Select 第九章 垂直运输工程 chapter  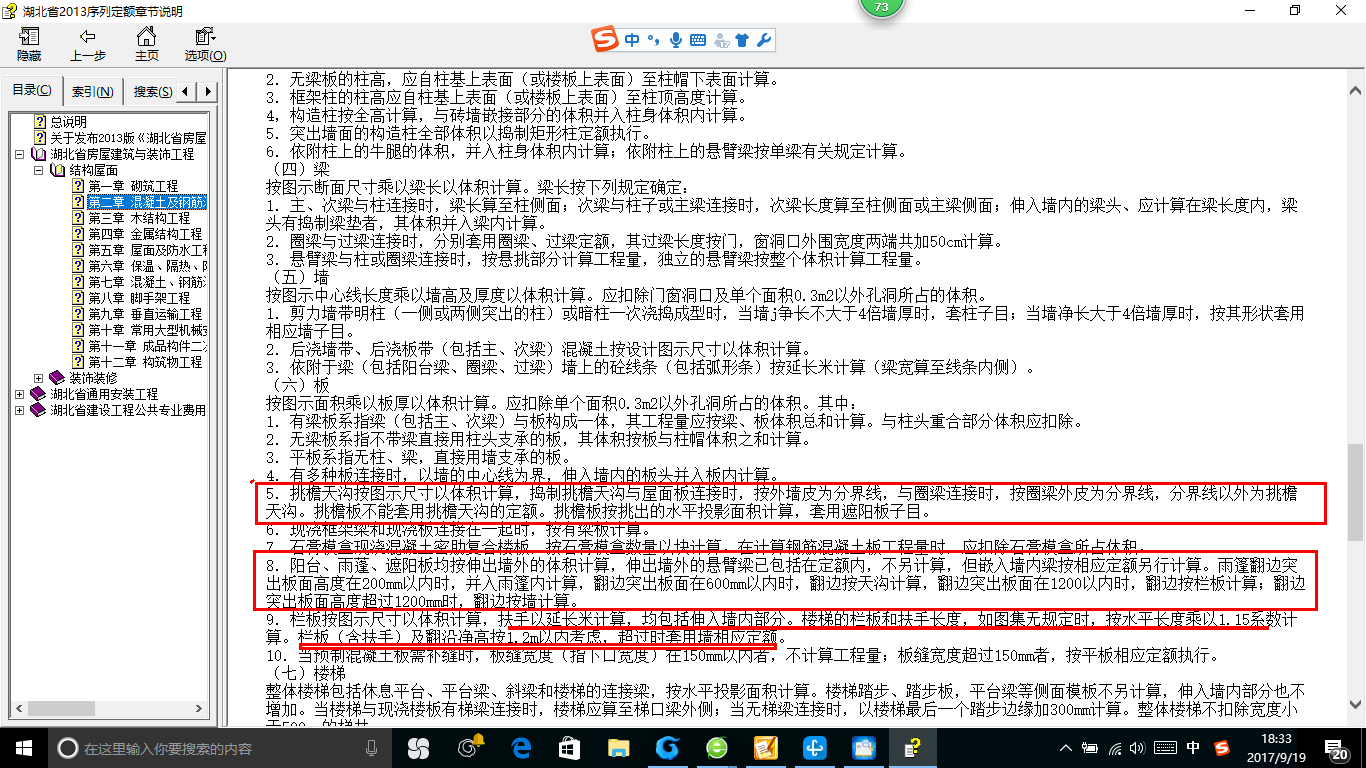(144, 314)
